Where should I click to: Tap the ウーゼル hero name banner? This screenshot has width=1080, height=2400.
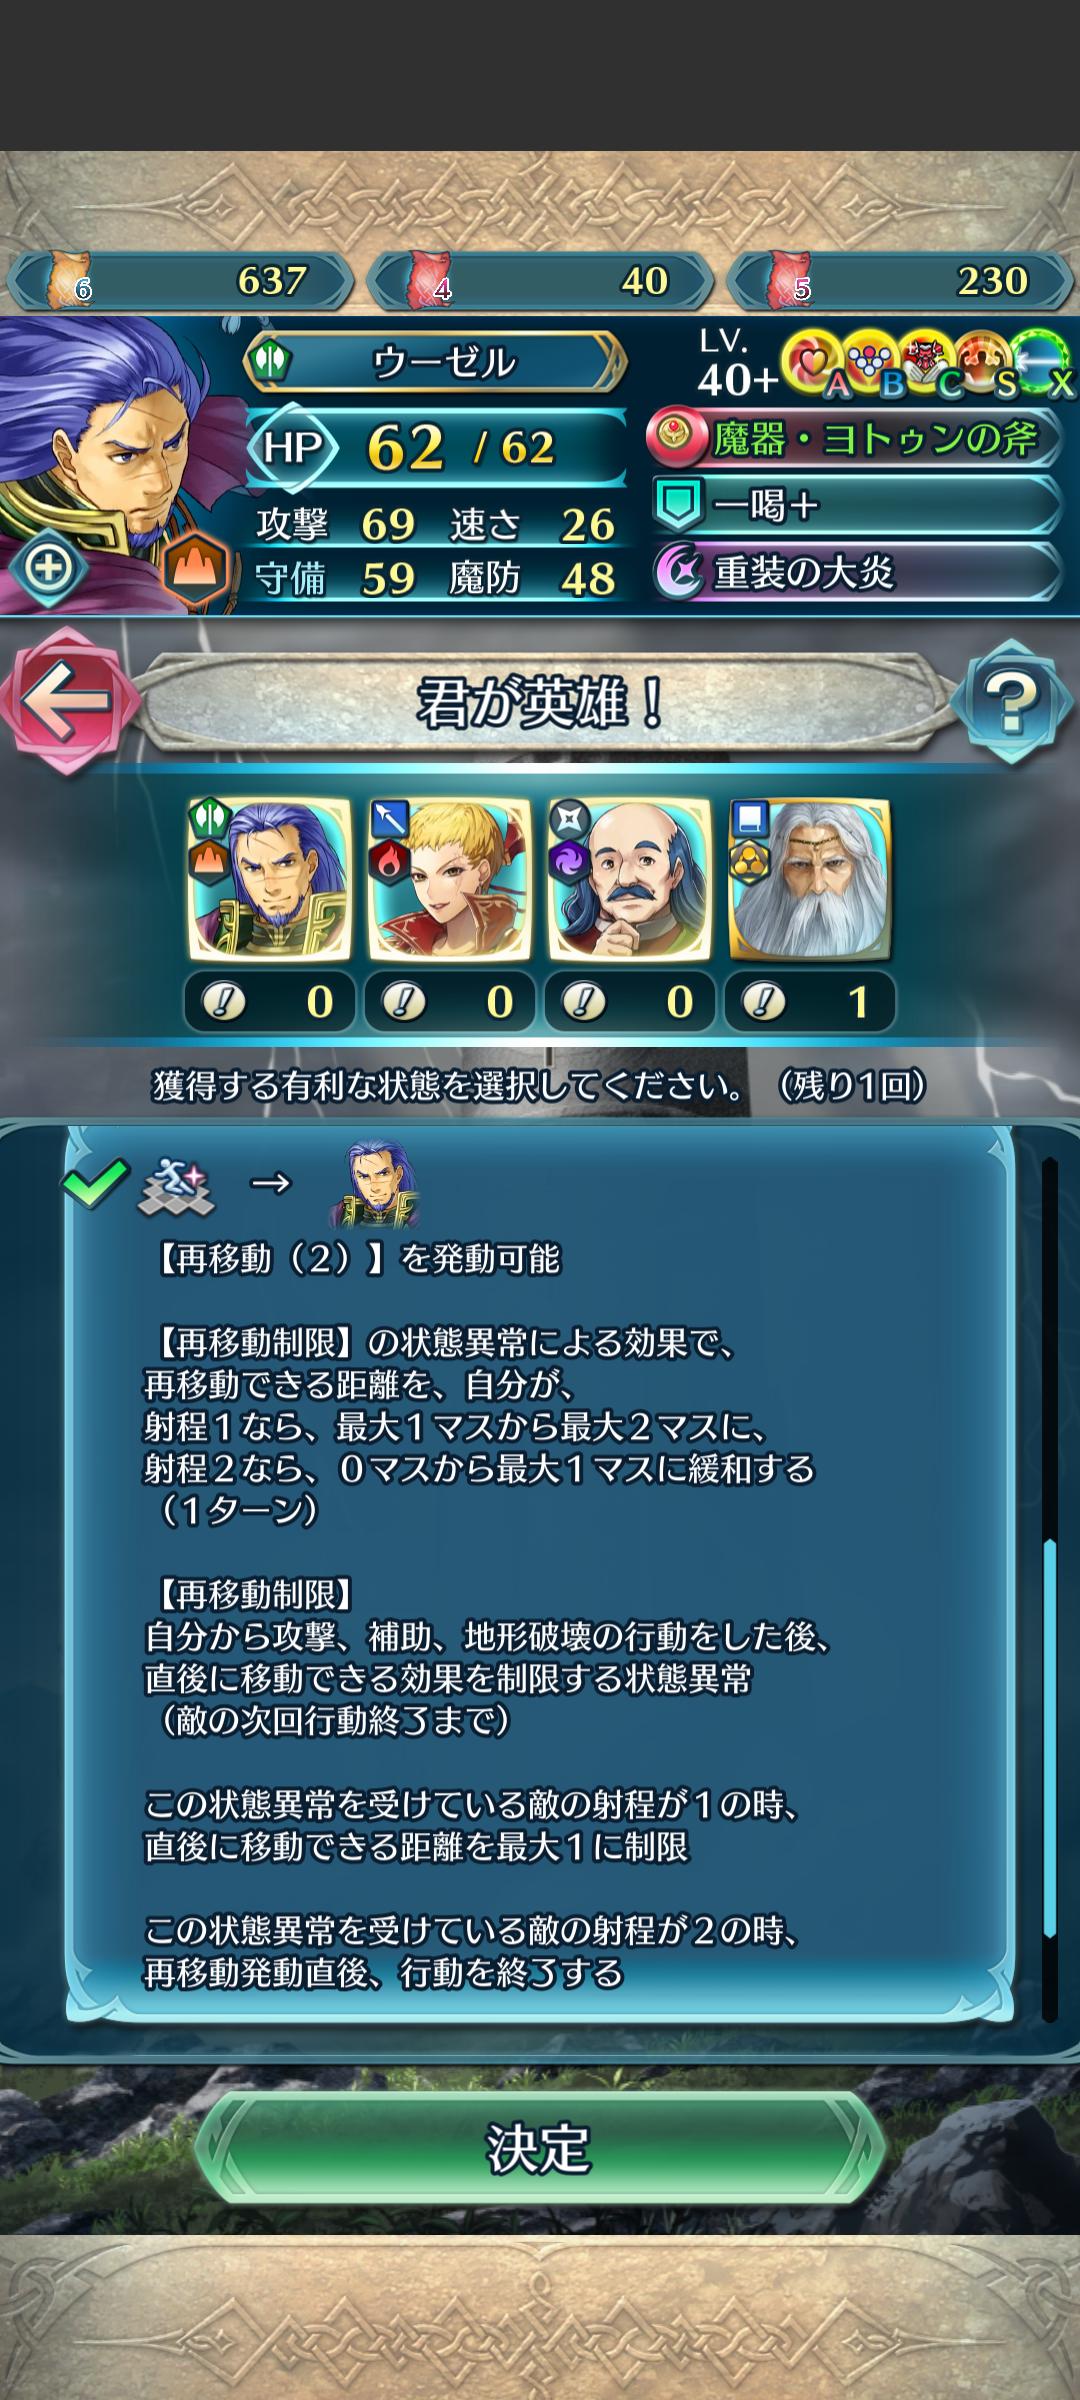(x=436, y=361)
